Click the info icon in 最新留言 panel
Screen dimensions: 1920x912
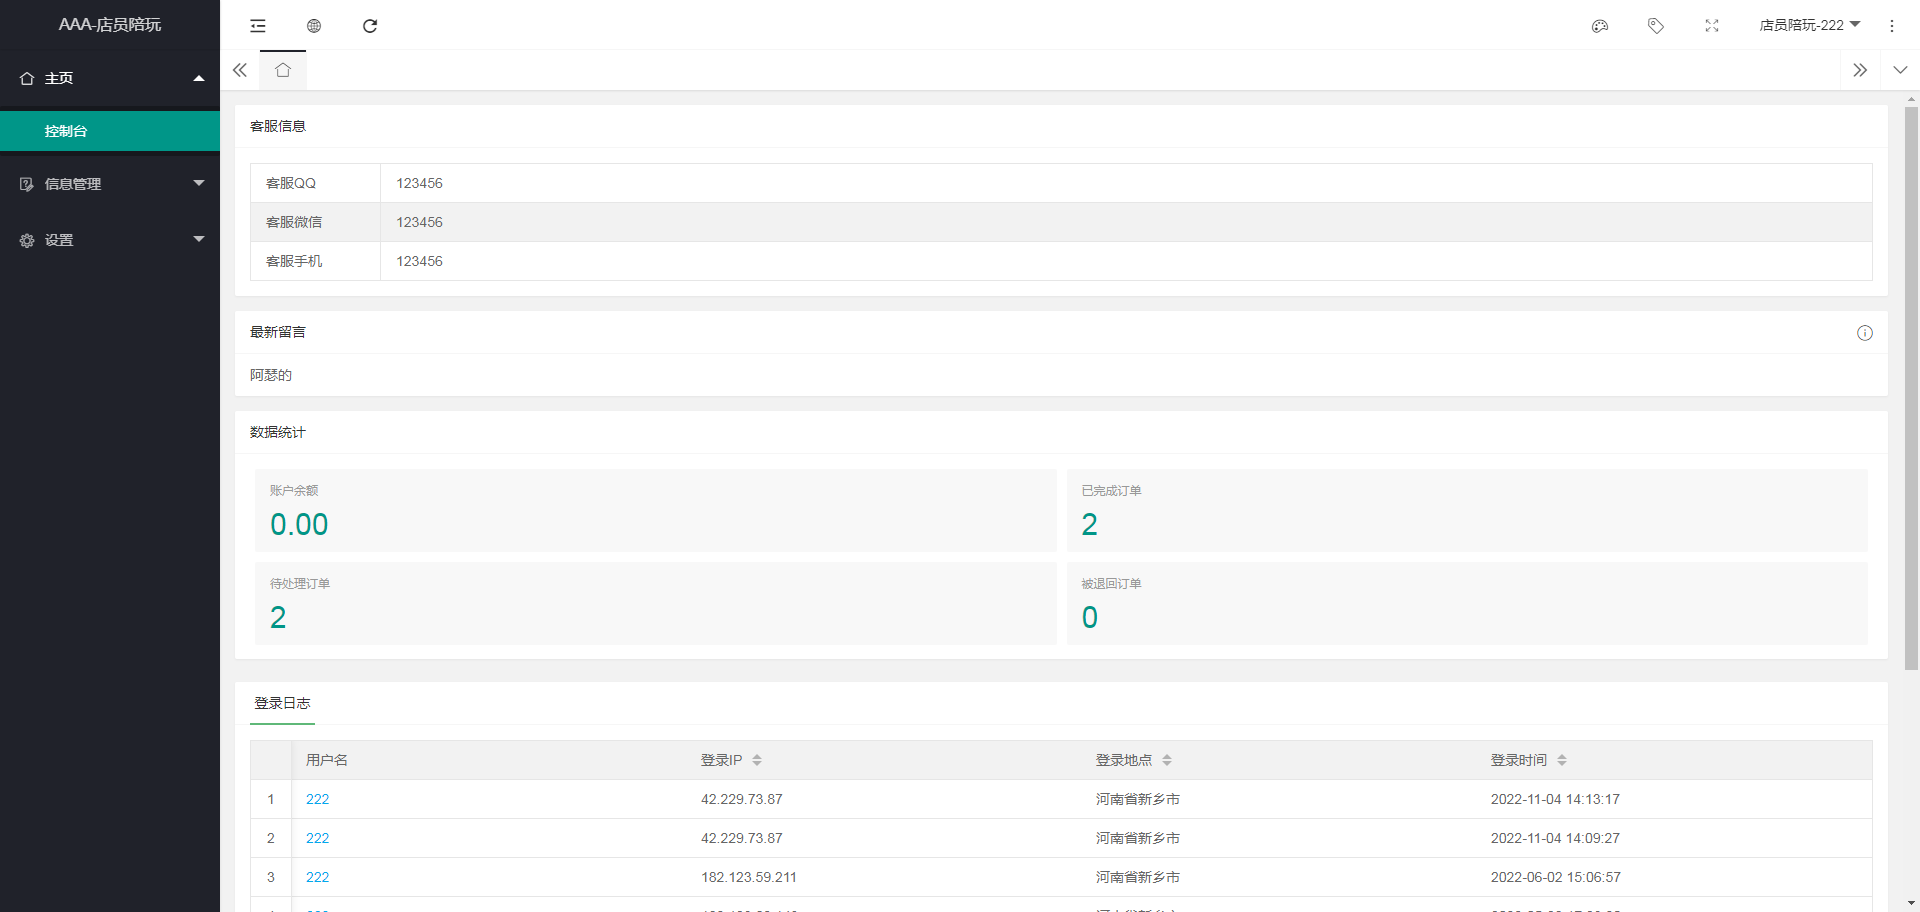coord(1865,333)
